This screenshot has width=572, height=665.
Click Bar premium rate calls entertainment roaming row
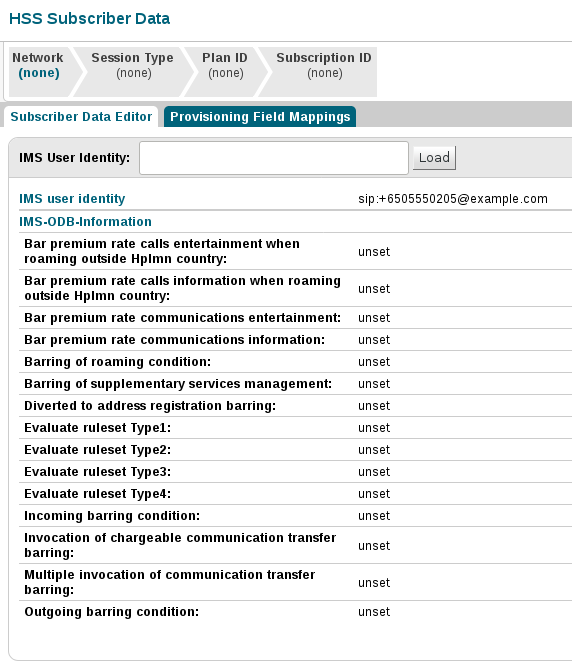tap(296, 251)
